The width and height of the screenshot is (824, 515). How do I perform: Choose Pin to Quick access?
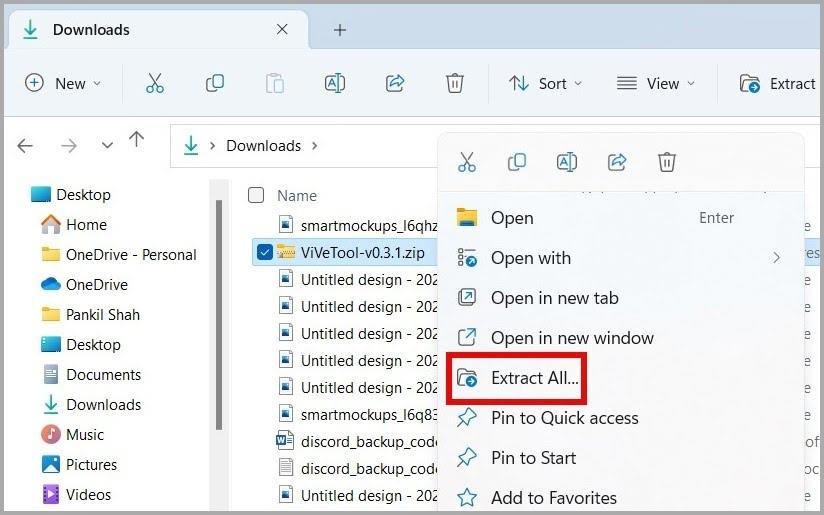[620, 418]
